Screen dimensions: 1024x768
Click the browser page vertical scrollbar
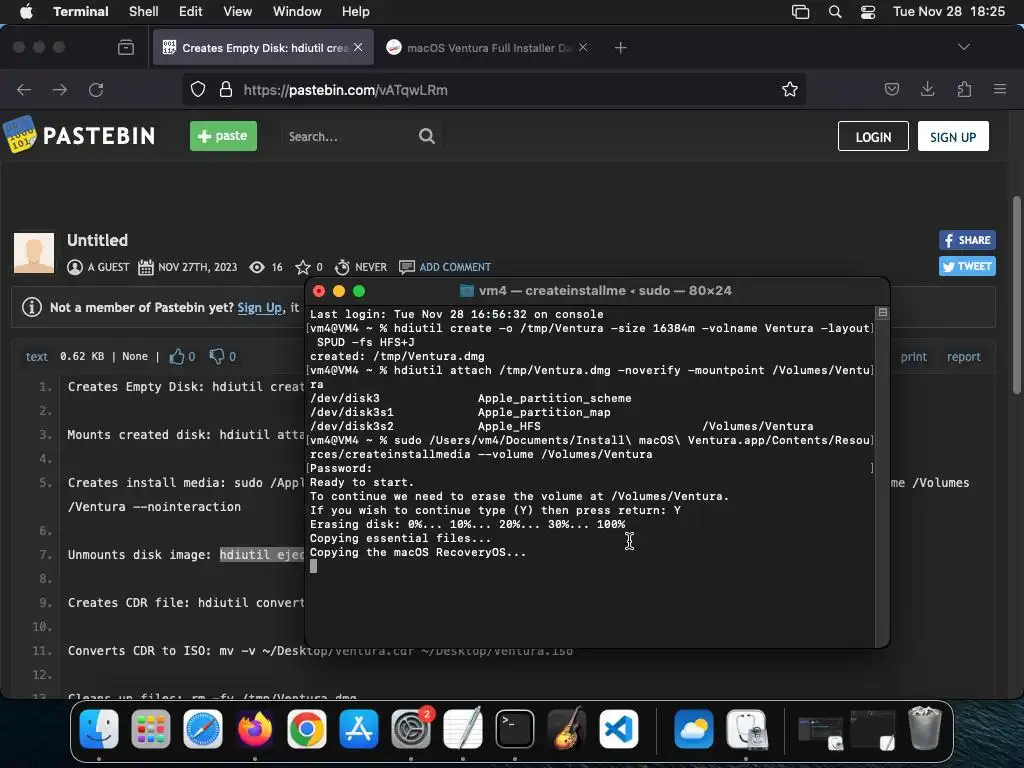[x=1017, y=295]
